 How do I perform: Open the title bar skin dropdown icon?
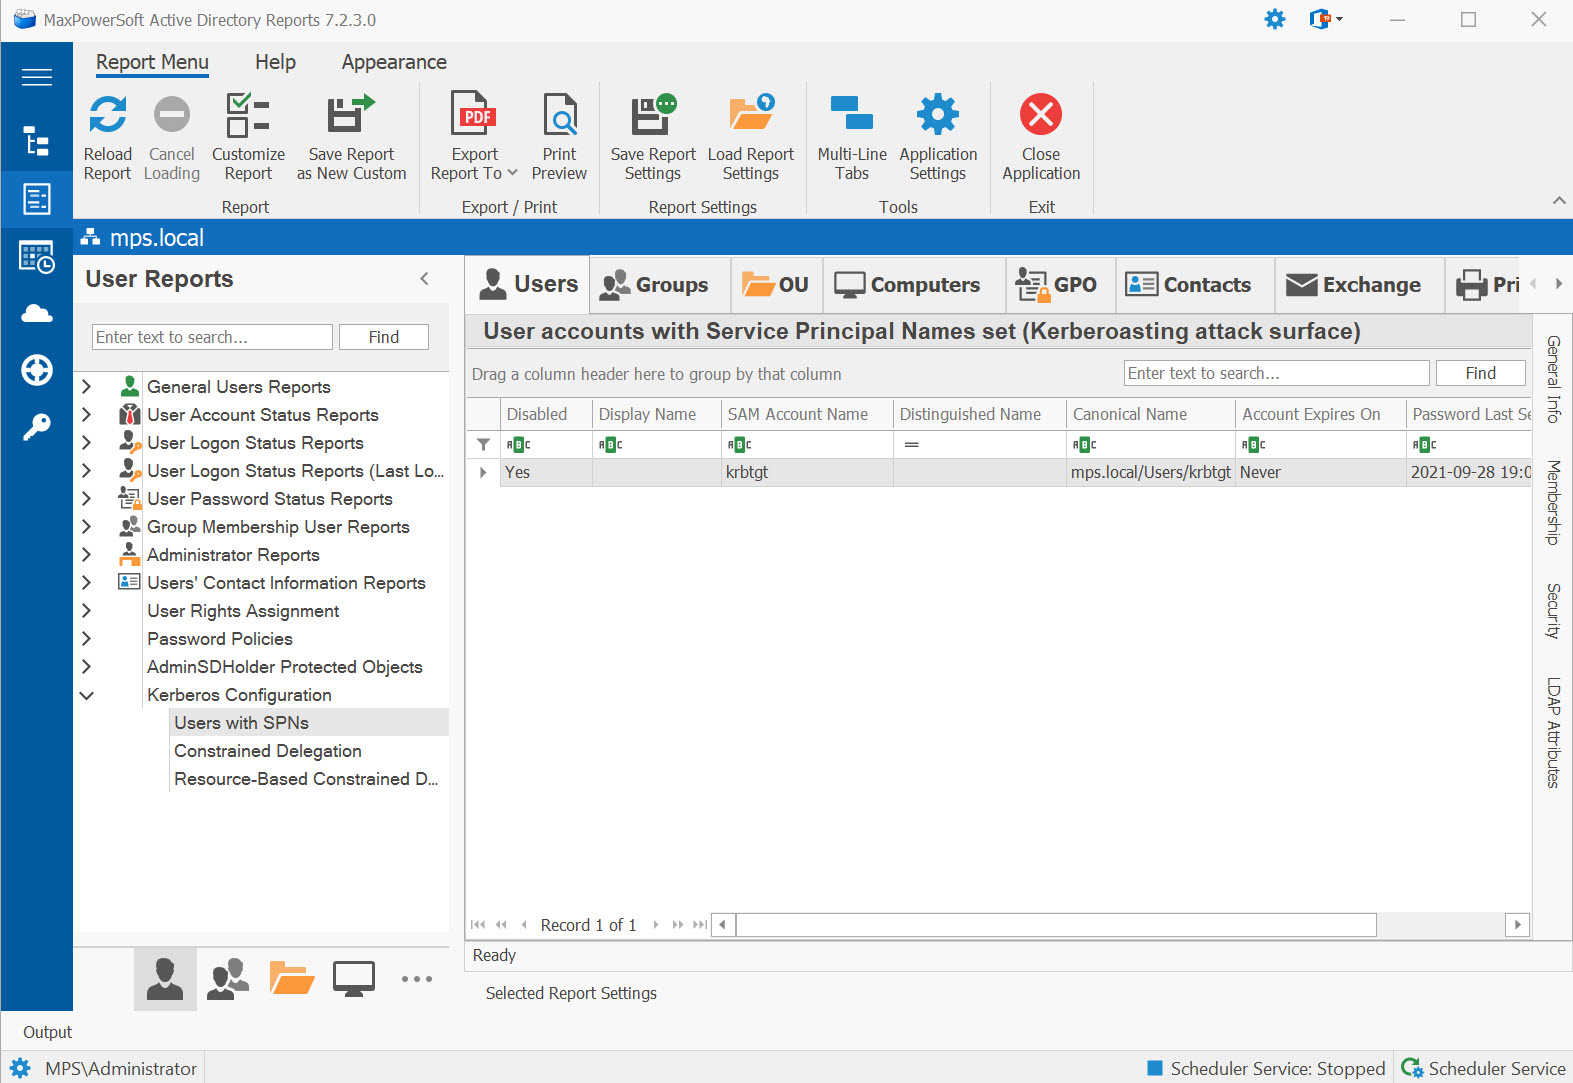tap(1327, 19)
